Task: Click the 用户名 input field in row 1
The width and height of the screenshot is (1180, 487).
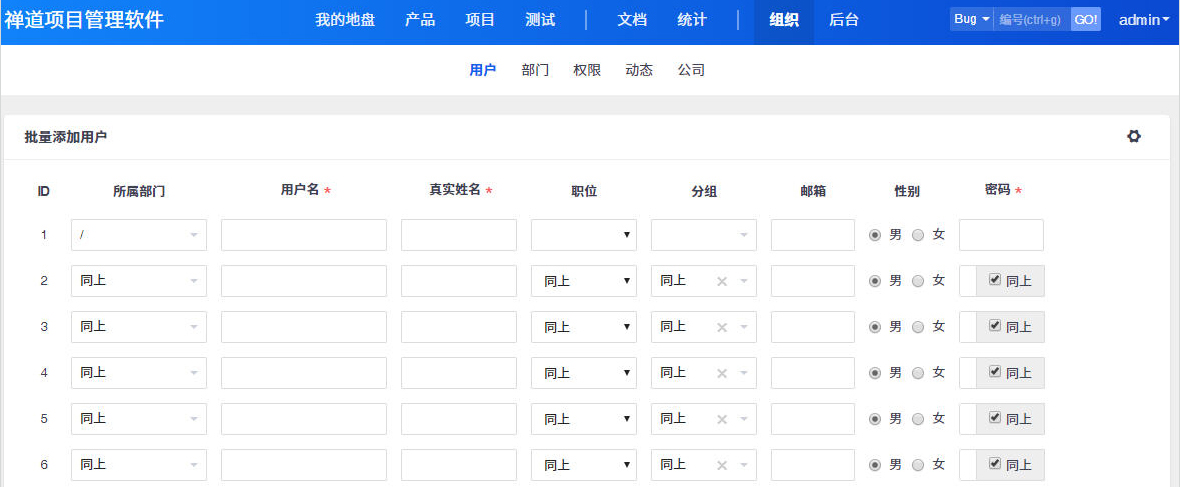Action: pyautogui.click(x=303, y=235)
